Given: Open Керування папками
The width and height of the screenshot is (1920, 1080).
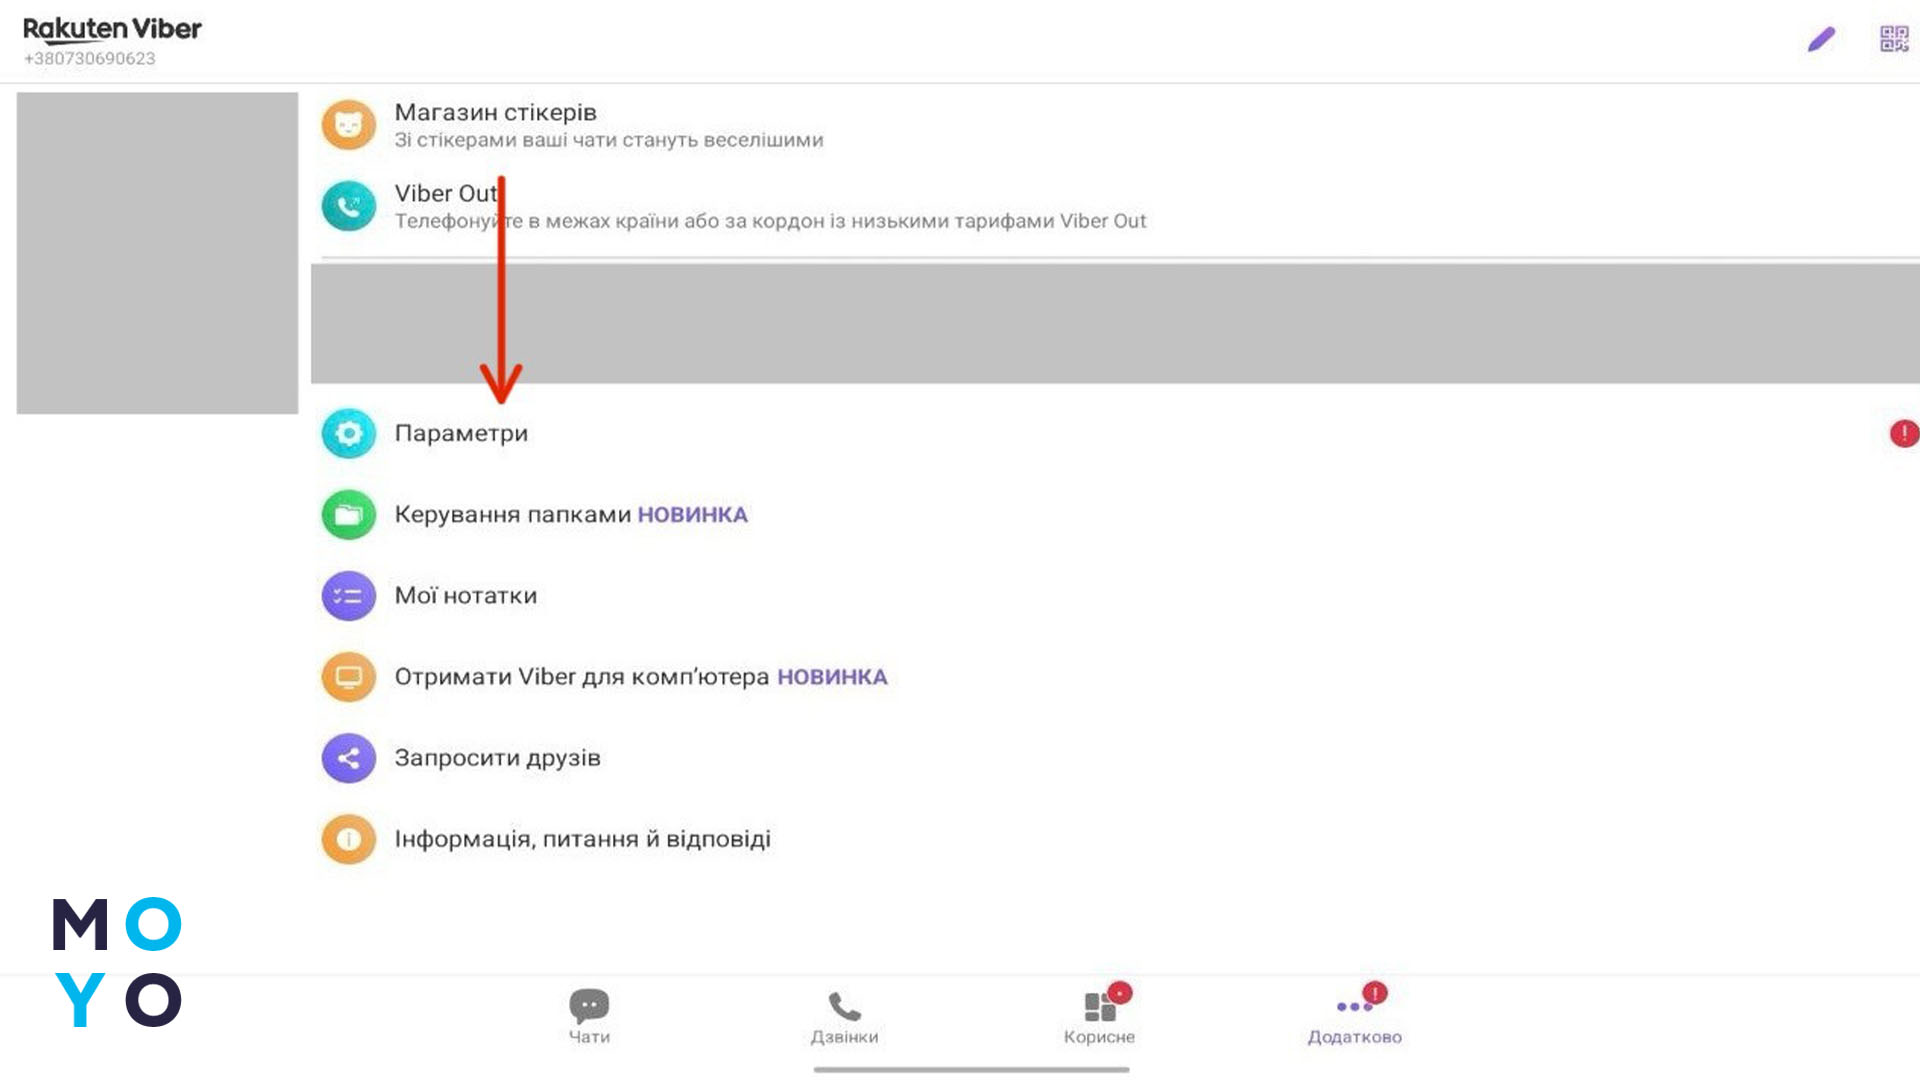Looking at the screenshot, I should [1115, 514].
